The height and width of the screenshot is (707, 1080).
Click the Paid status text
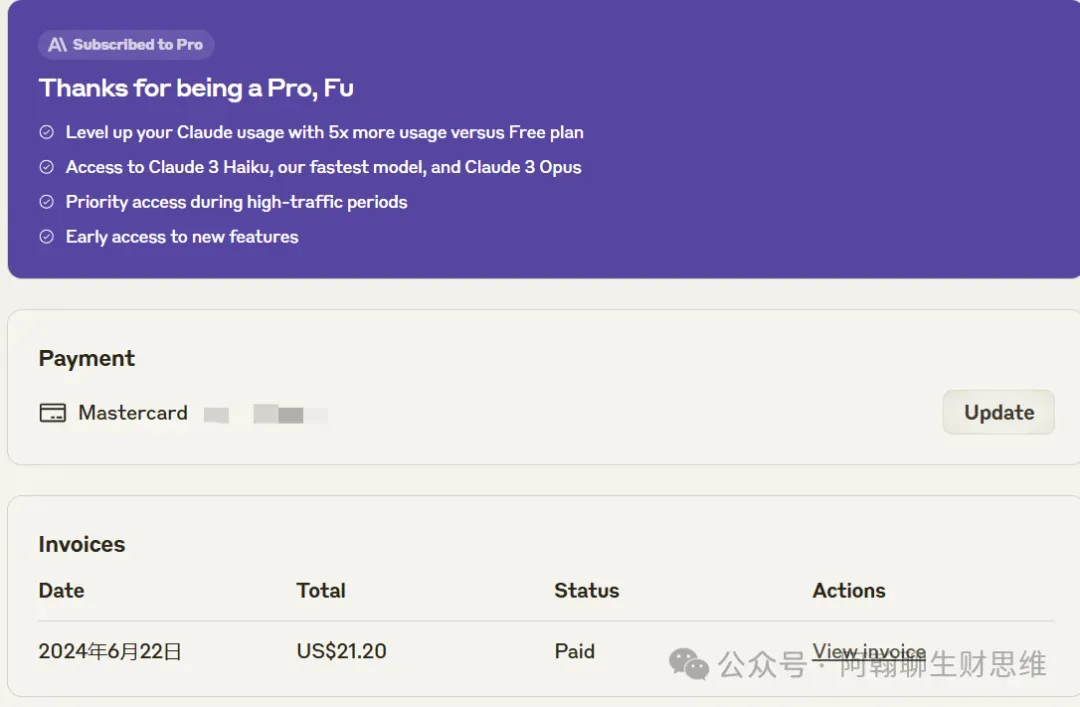click(x=574, y=651)
